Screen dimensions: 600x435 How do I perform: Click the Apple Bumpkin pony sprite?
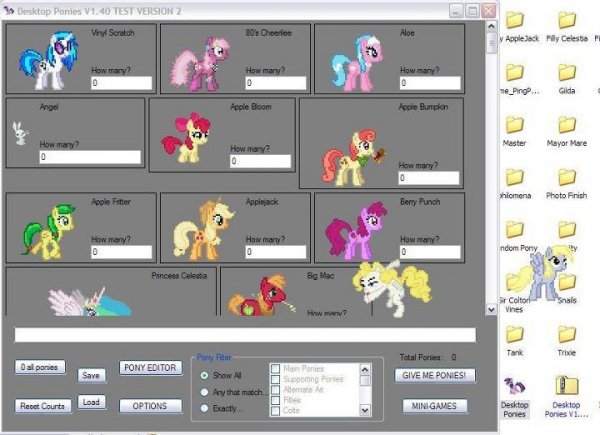(x=354, y=158)
